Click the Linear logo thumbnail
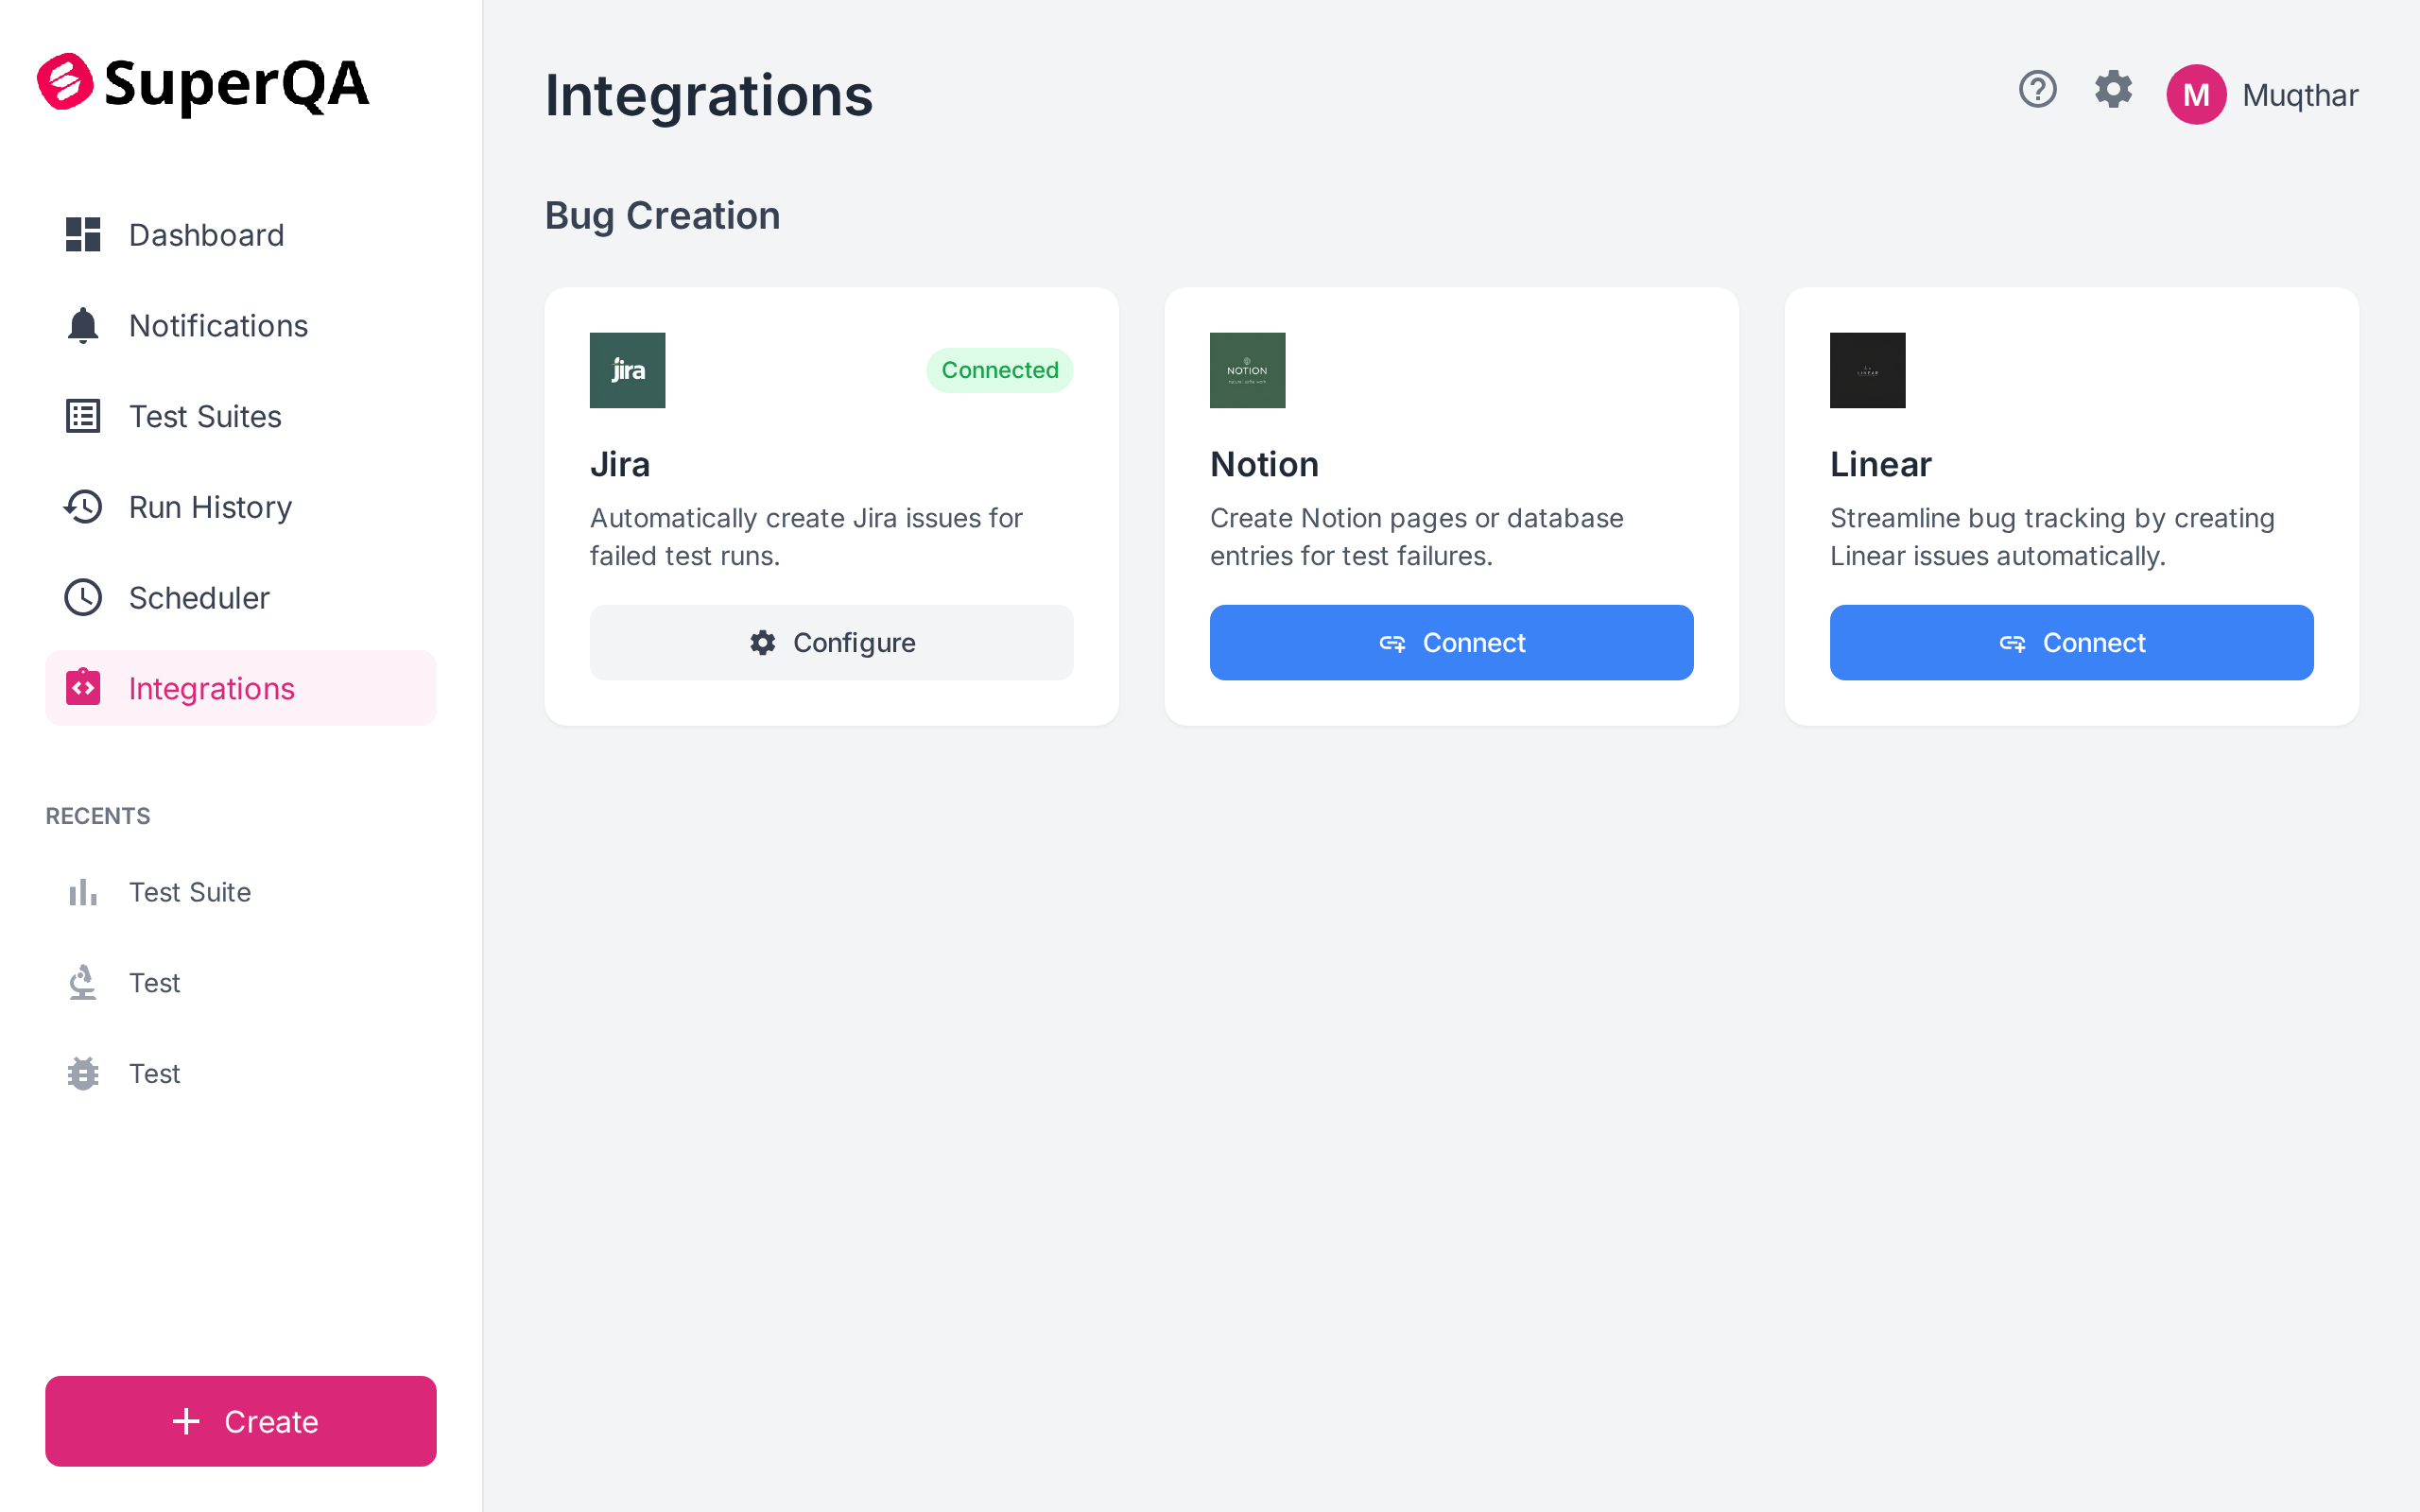 point(1867,370)
